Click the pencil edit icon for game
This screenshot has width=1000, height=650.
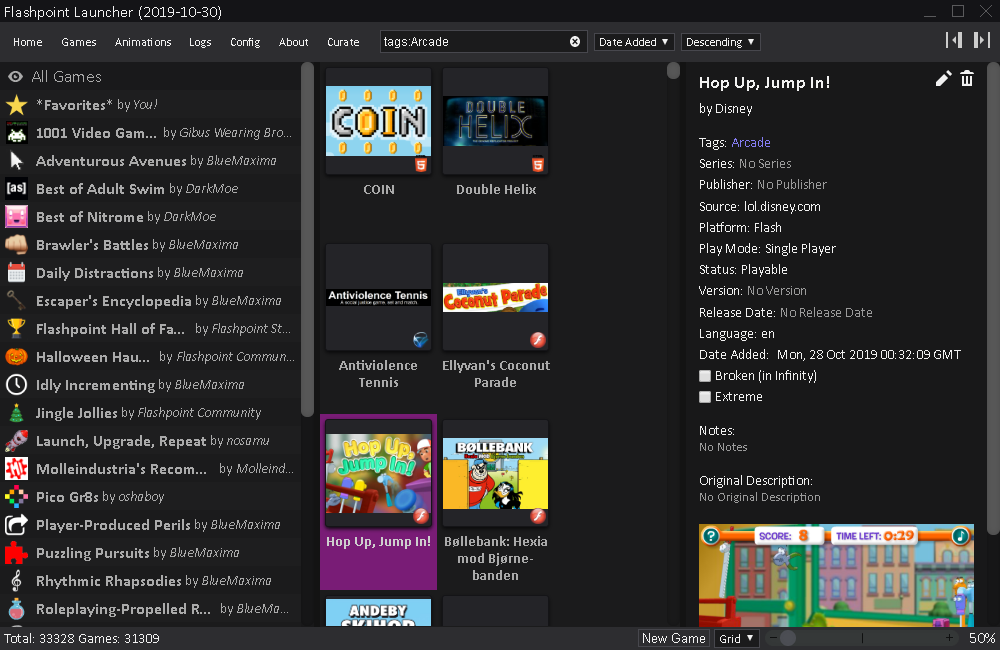[x=943, y=79]
